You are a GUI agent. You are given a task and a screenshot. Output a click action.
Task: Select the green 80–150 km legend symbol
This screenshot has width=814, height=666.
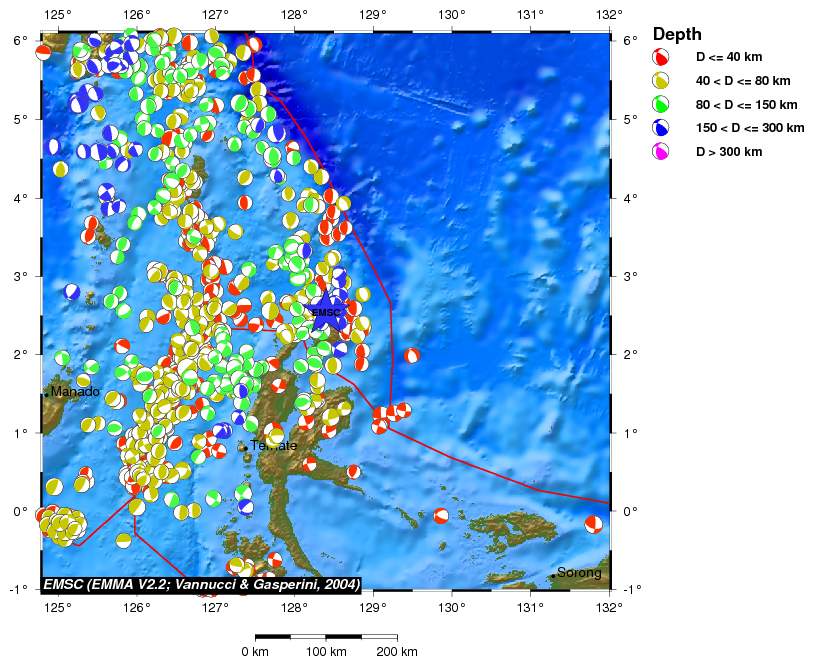[x=660, y=104]
